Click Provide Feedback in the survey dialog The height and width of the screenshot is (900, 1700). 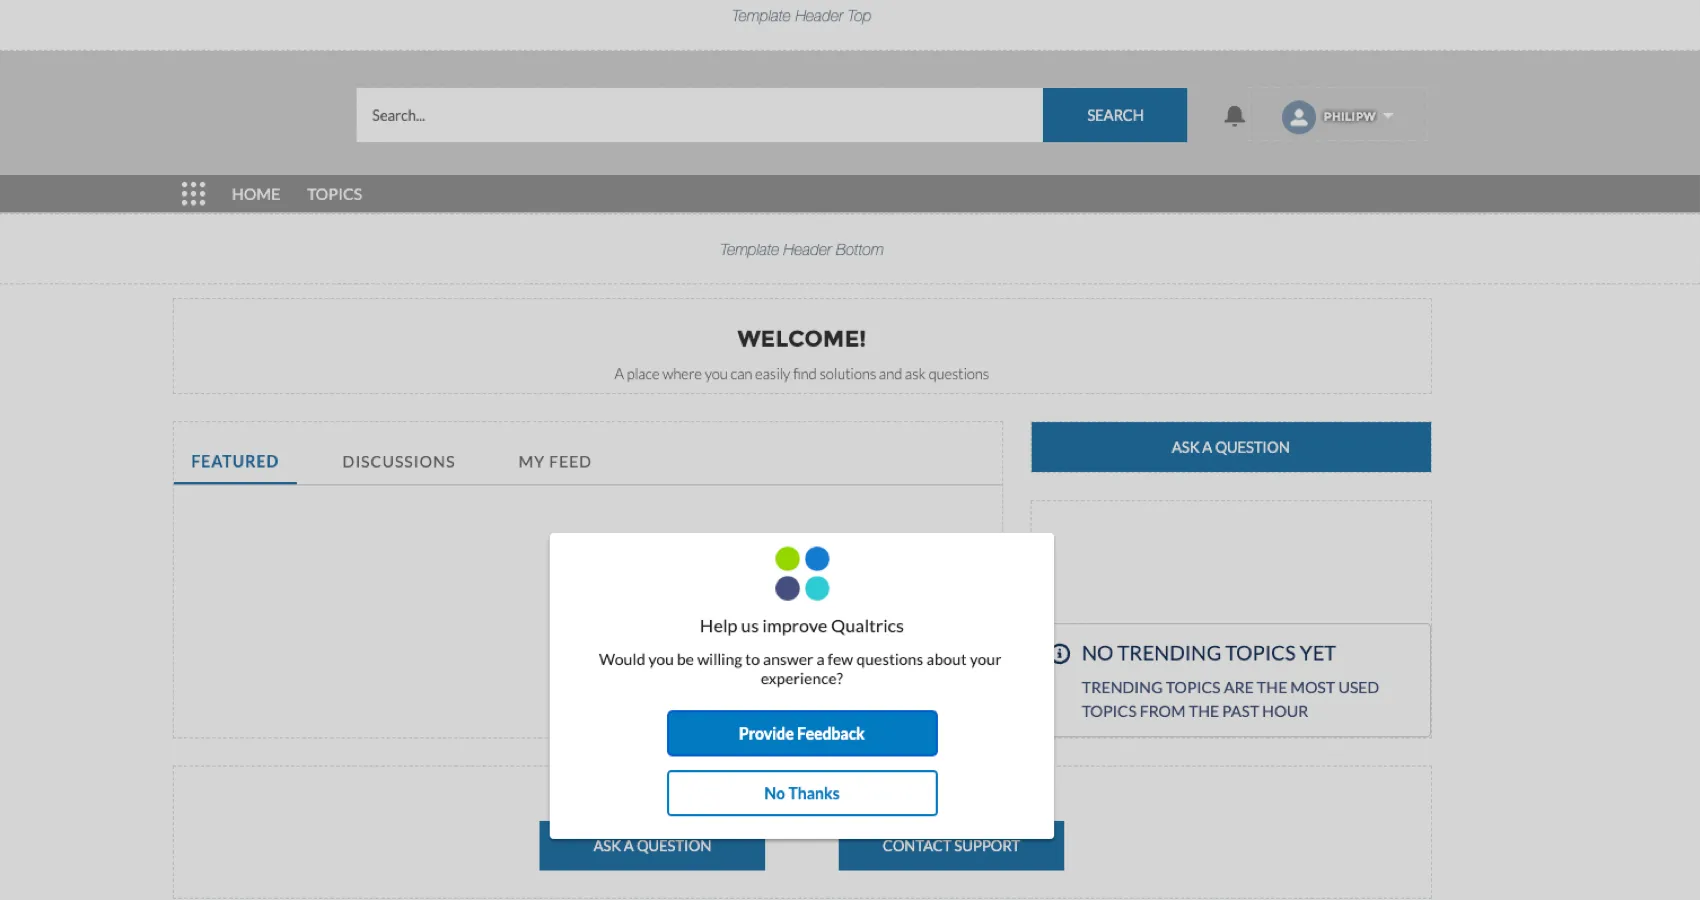pos(802,733)
